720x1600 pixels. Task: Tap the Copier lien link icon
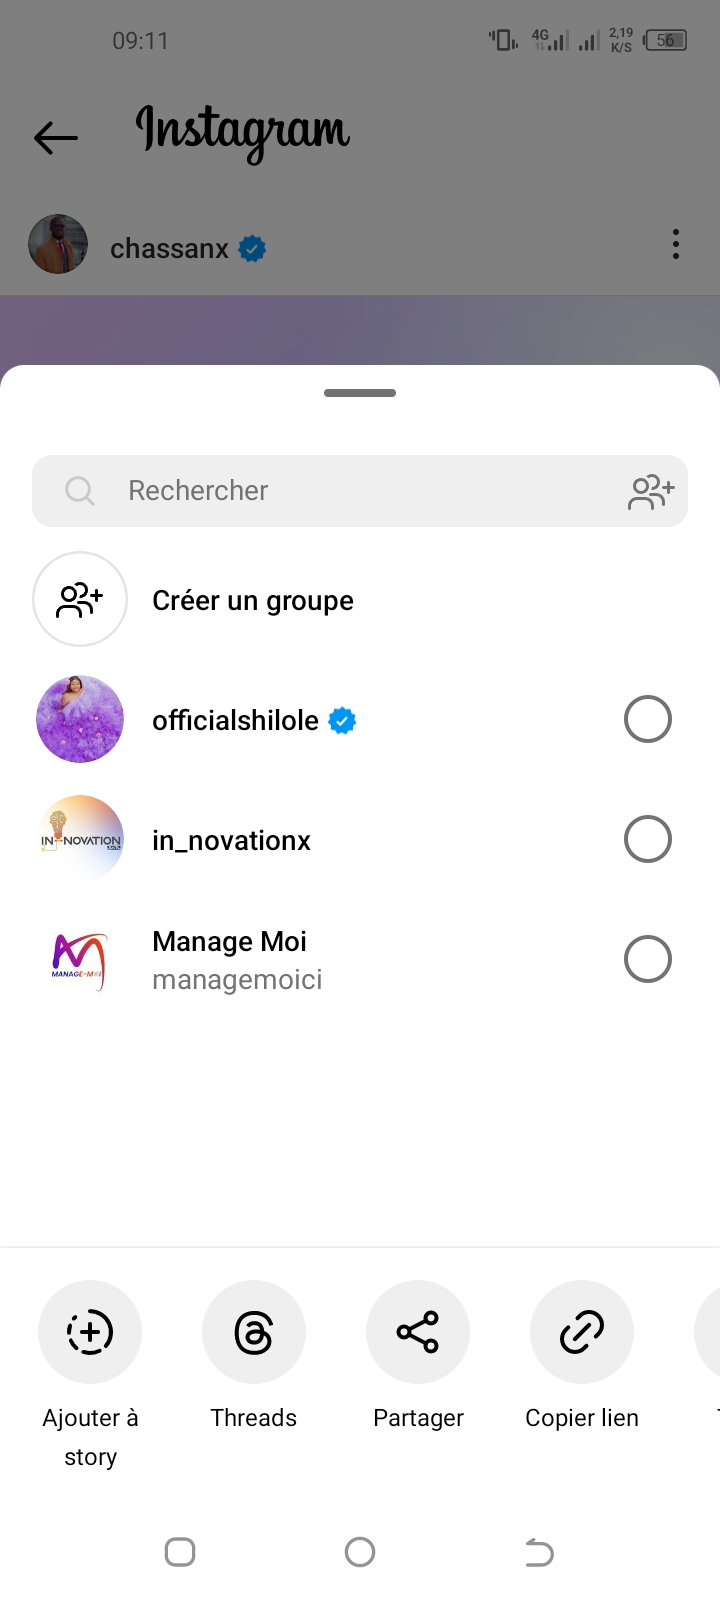582,1332
